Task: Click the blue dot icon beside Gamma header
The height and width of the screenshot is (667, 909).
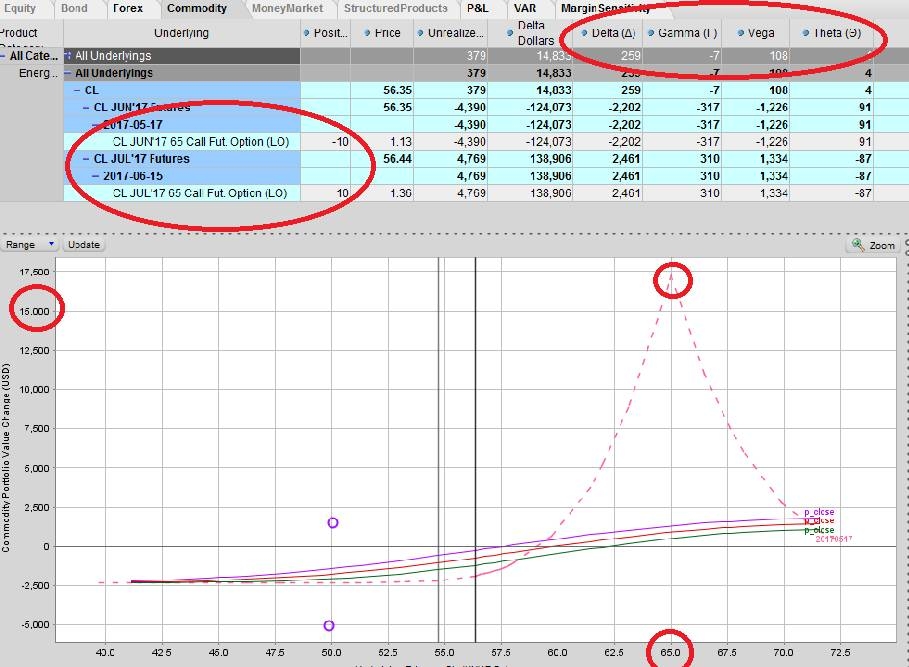Action: coord(651,33)
